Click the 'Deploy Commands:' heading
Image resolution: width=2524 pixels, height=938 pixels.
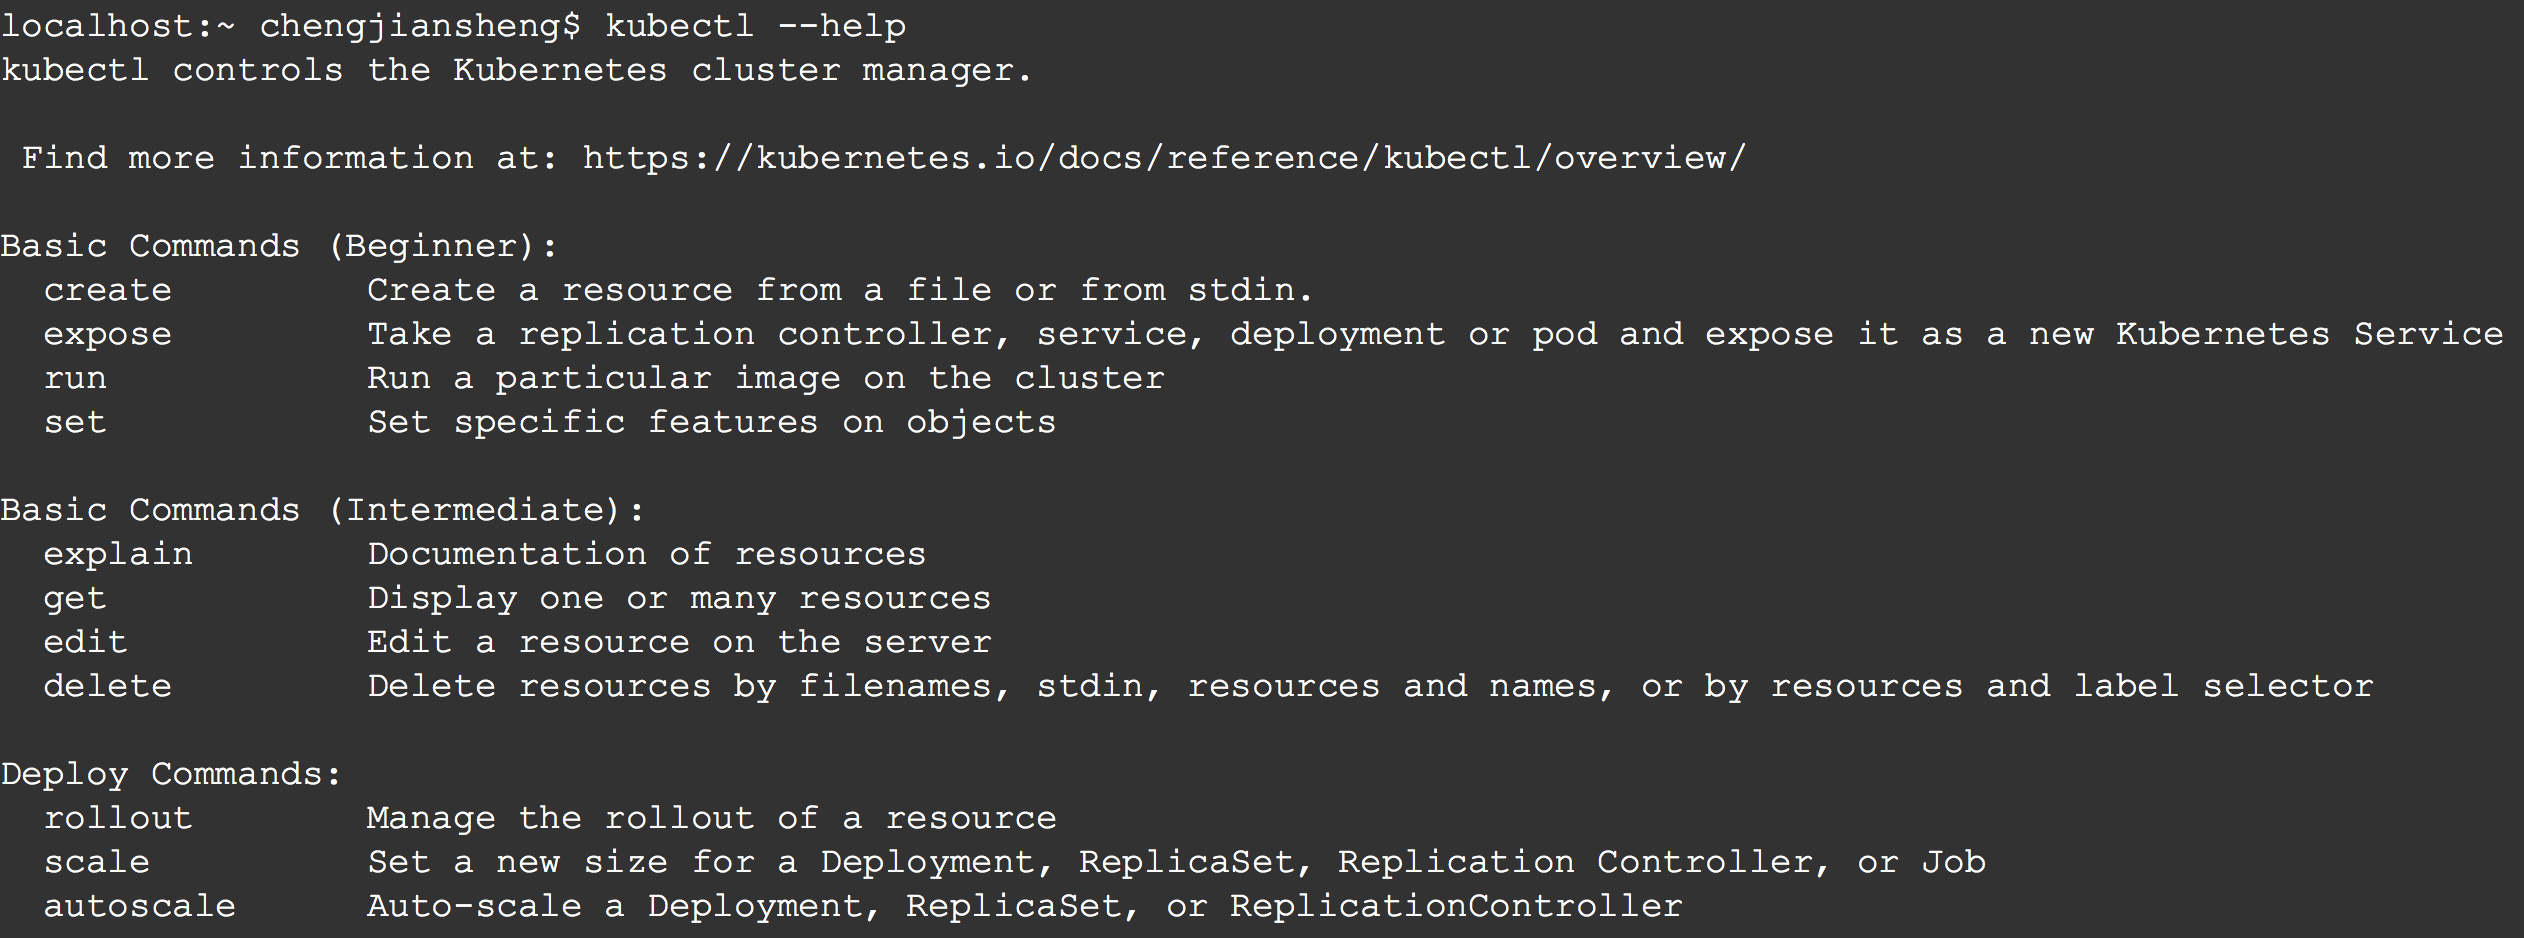tap(171, 774)
